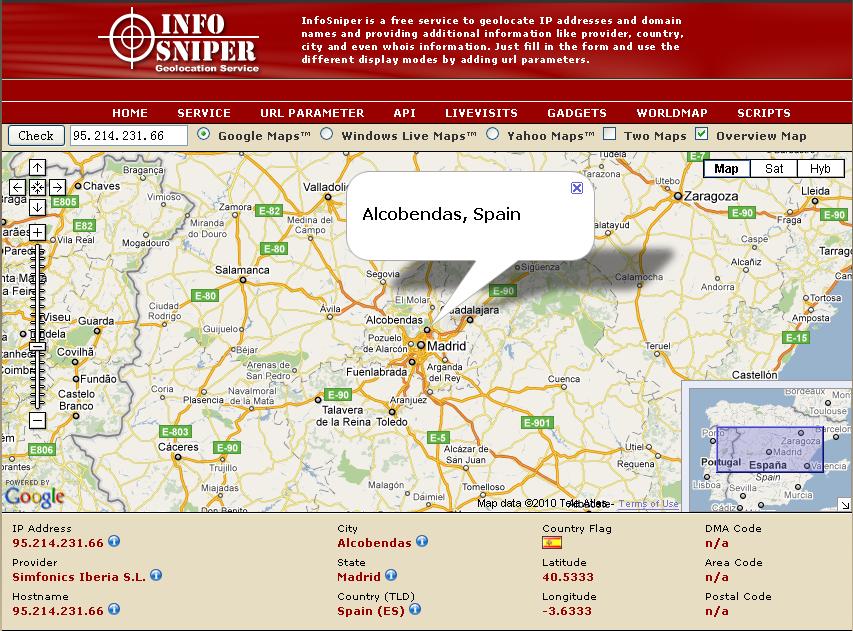Image resolution: width=853 pixels, height=631 pixels.
Task: Click the latitude value 40.5333
Action: click(x=568, y=577)
